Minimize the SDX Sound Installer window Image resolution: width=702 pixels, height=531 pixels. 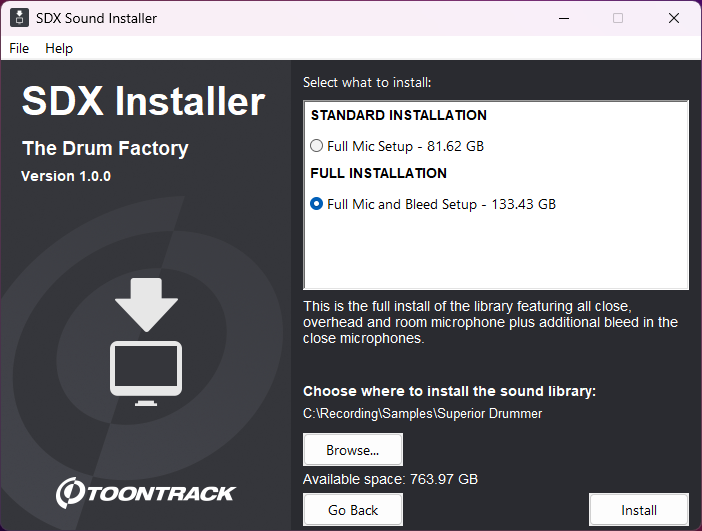[x=564, y=18]
